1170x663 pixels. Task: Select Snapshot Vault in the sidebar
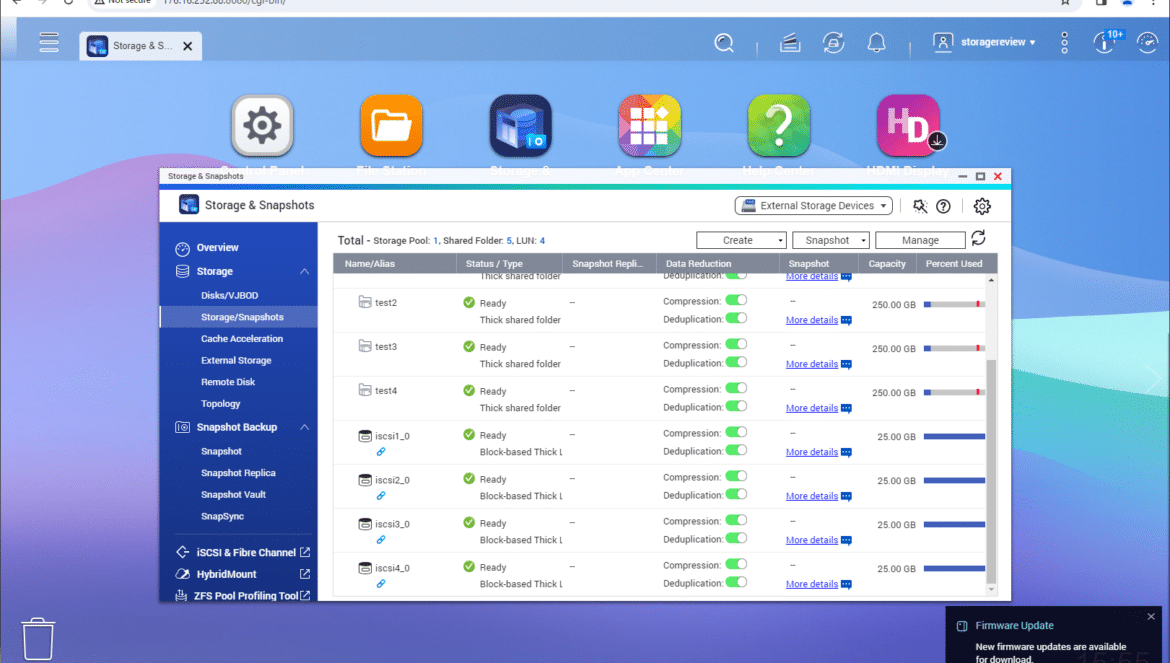point(233,494)
